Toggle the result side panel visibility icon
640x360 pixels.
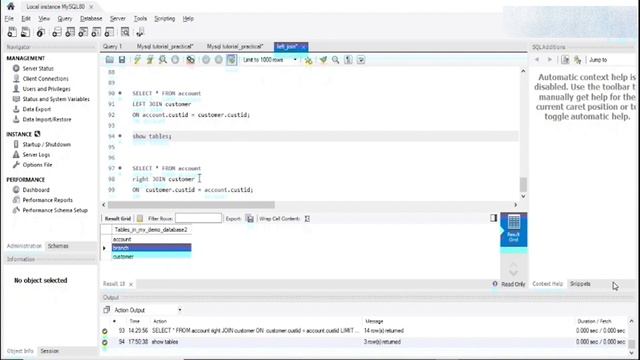pos(493,218)
